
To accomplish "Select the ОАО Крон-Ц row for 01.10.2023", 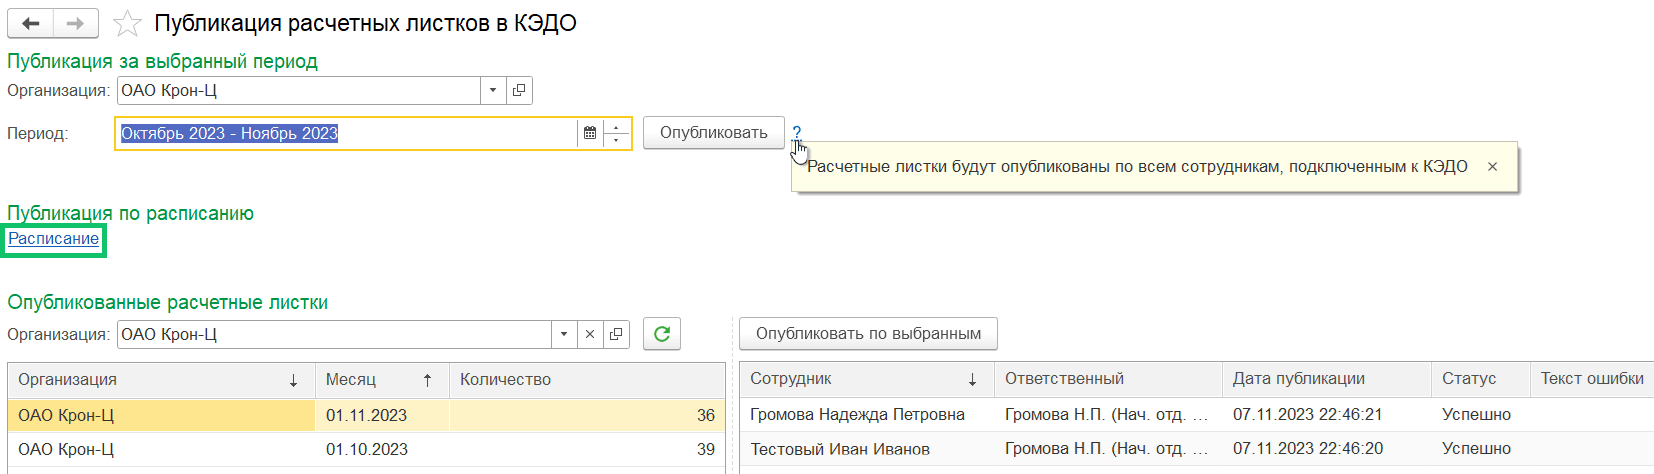I will [x=366, y=449].
